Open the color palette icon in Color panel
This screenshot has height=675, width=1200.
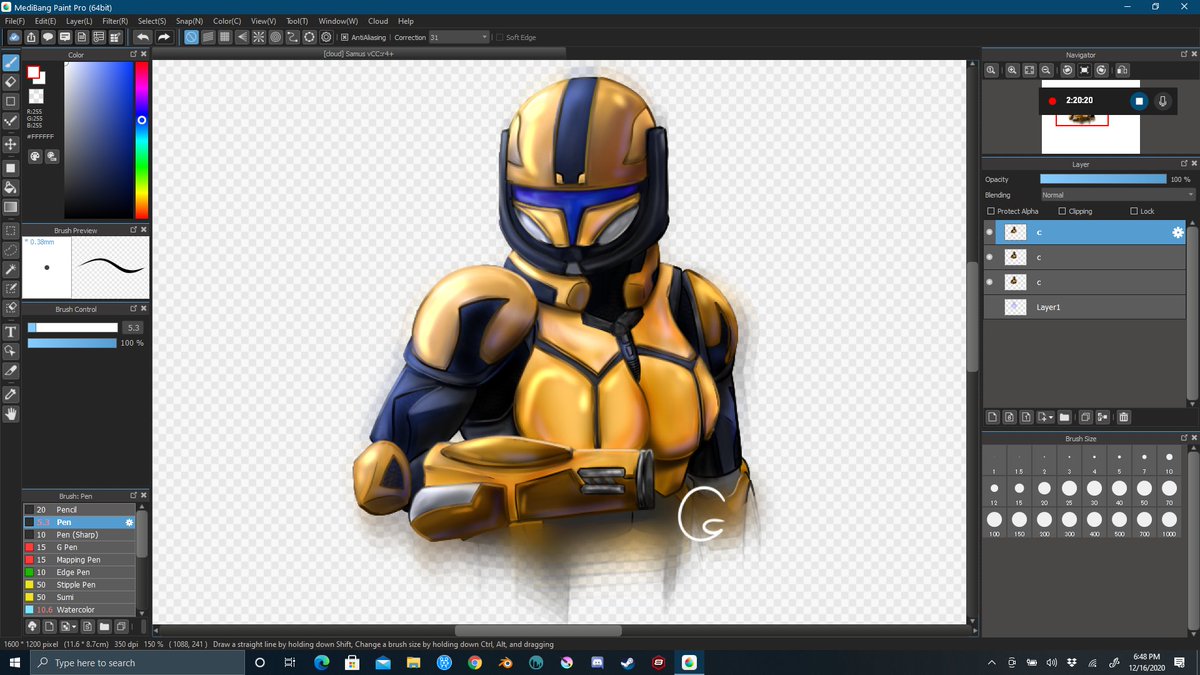coord(34,156)
